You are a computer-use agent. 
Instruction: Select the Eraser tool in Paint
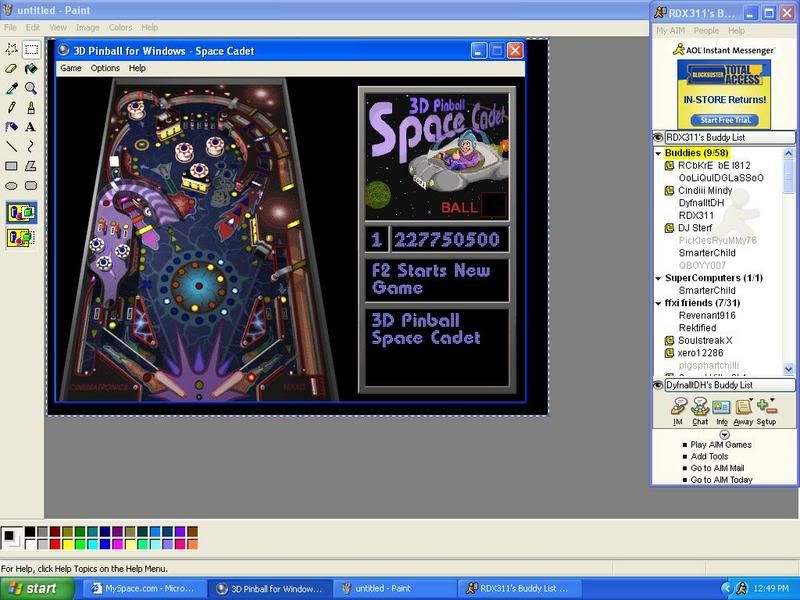coord(11,68)
